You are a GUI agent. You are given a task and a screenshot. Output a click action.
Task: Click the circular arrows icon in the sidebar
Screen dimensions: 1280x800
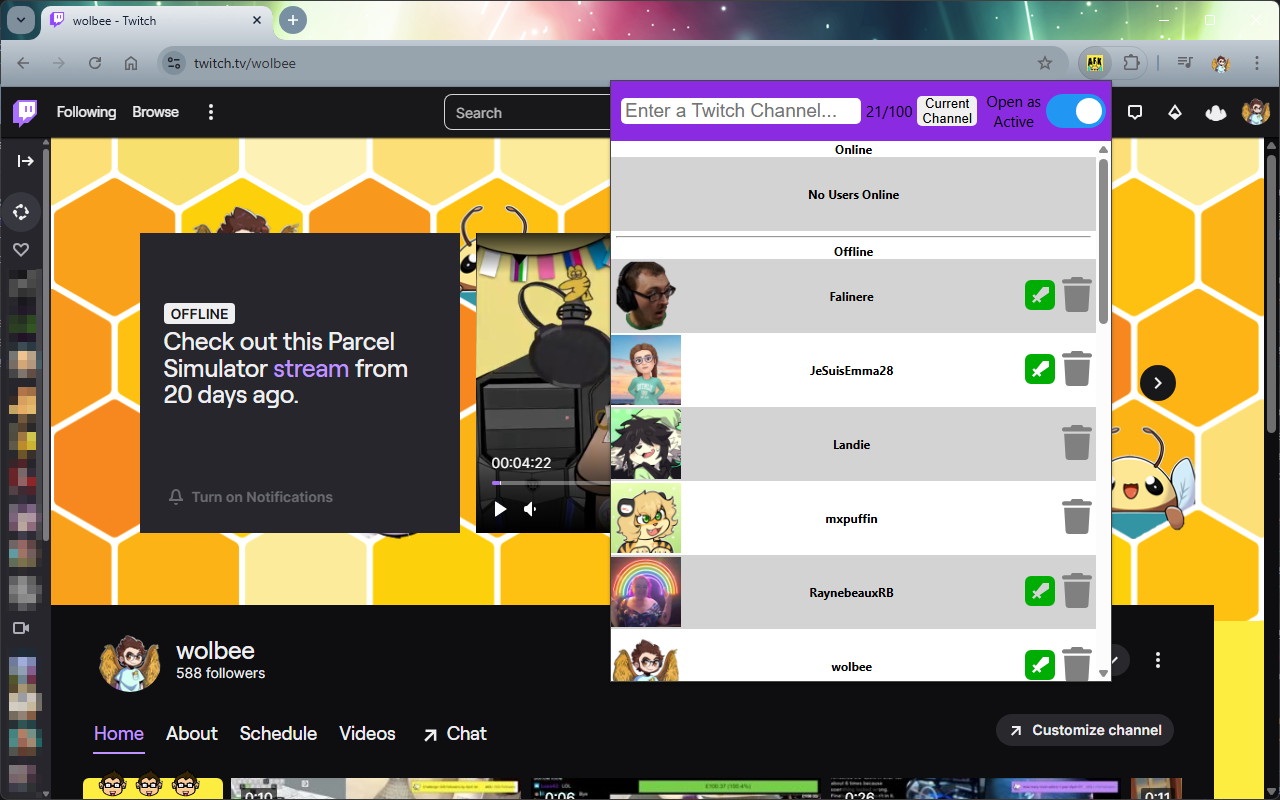21,212
